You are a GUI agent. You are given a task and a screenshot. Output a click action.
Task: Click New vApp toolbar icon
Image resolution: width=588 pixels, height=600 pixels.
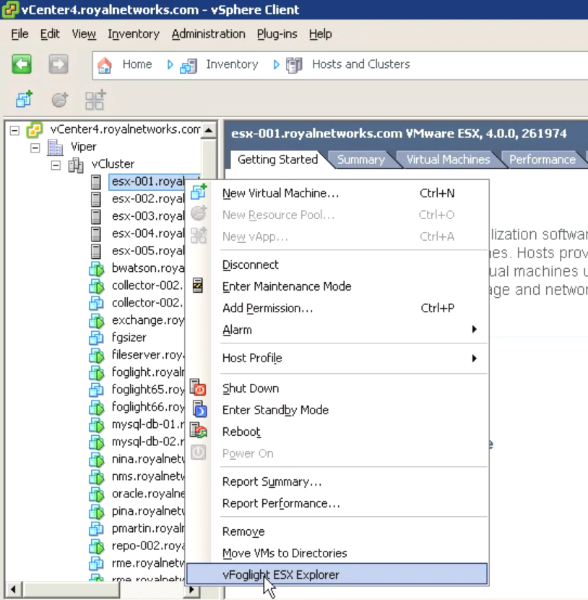[x=95, y=100]
